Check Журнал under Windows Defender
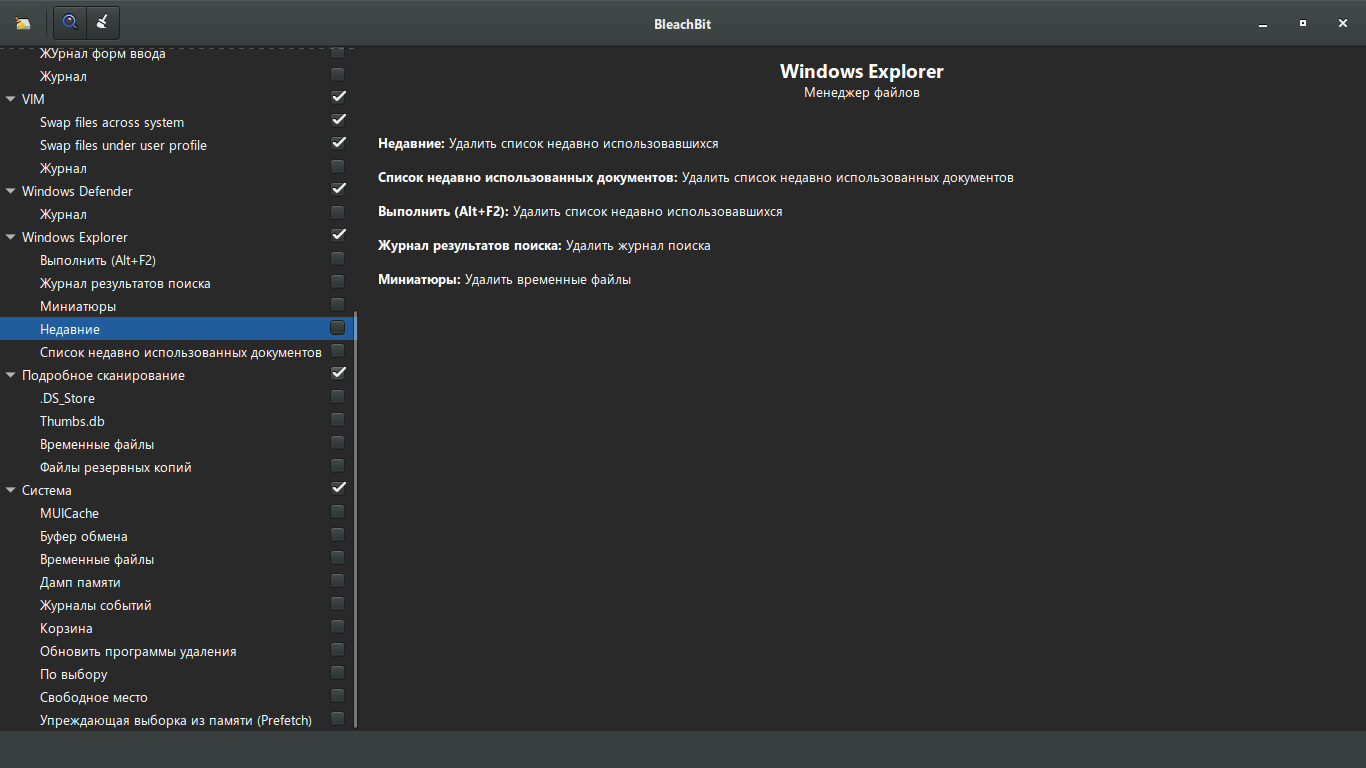The width and height of the screenshot is (1366, 768). [x=337, y=212]
